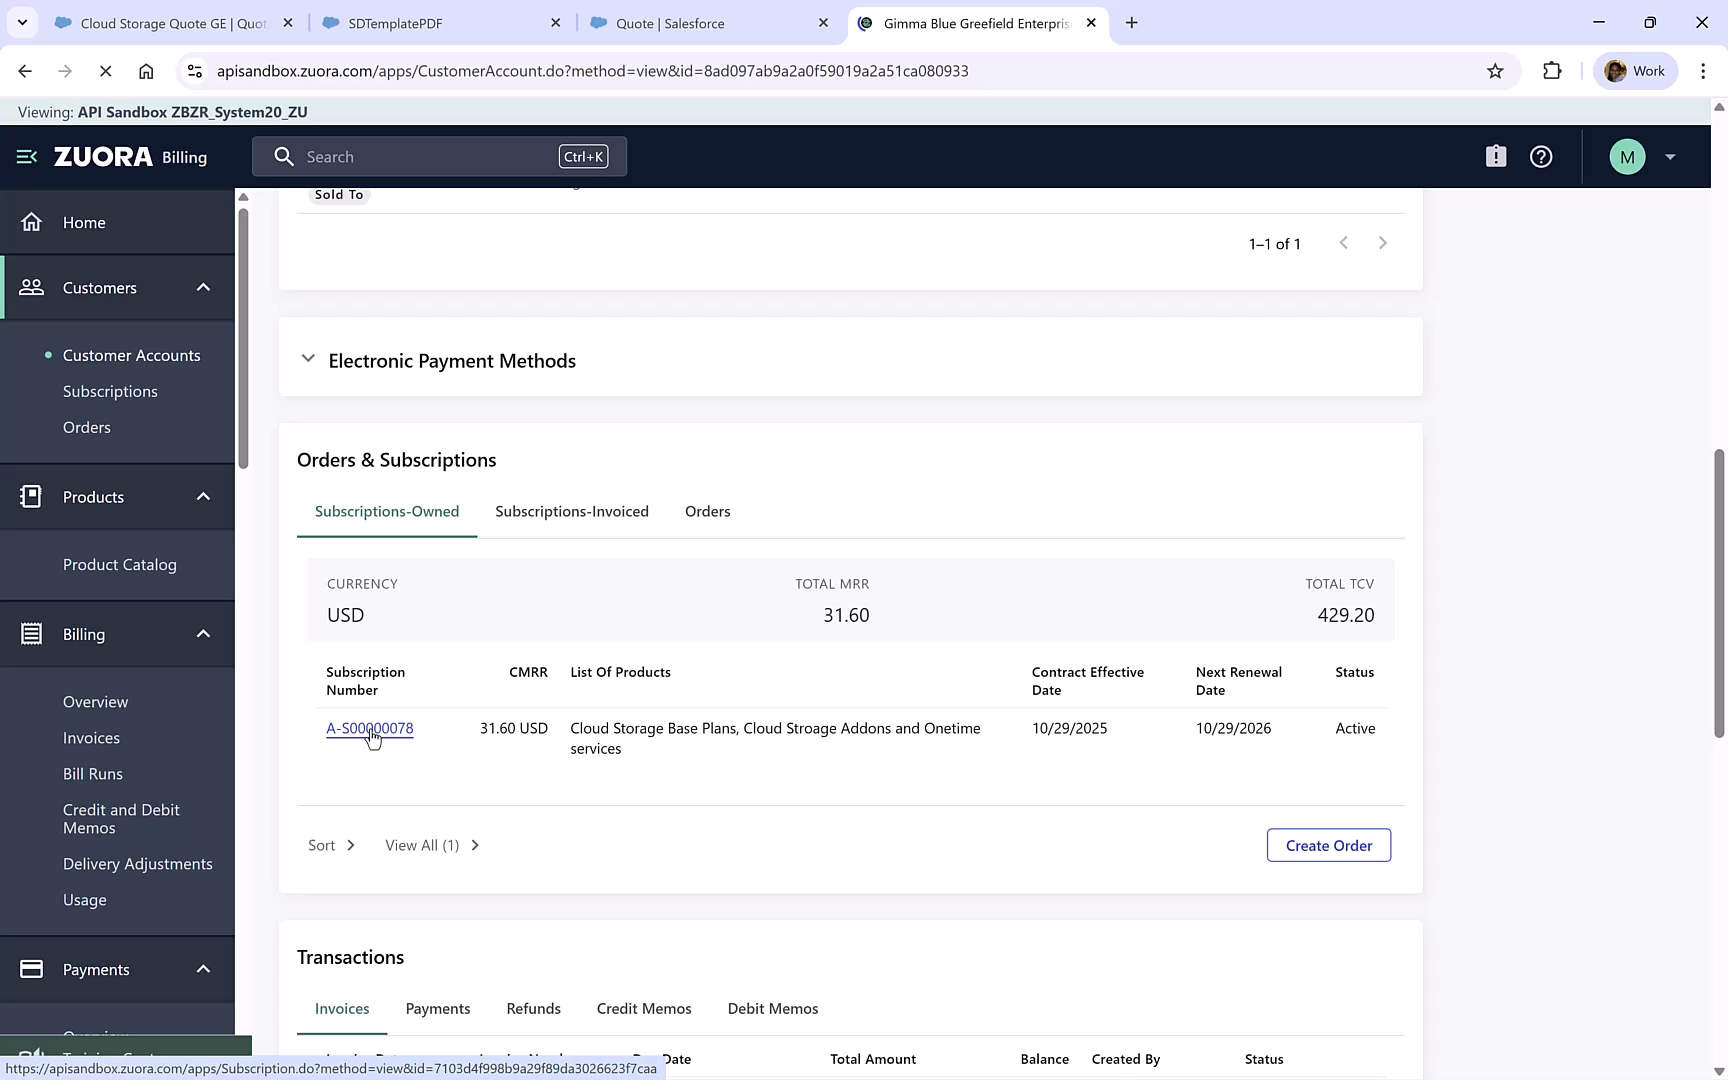The width and height of the screenshot is (1728, 1080).
Task: Bookmark the page with the star icon
Action: 1496,70
